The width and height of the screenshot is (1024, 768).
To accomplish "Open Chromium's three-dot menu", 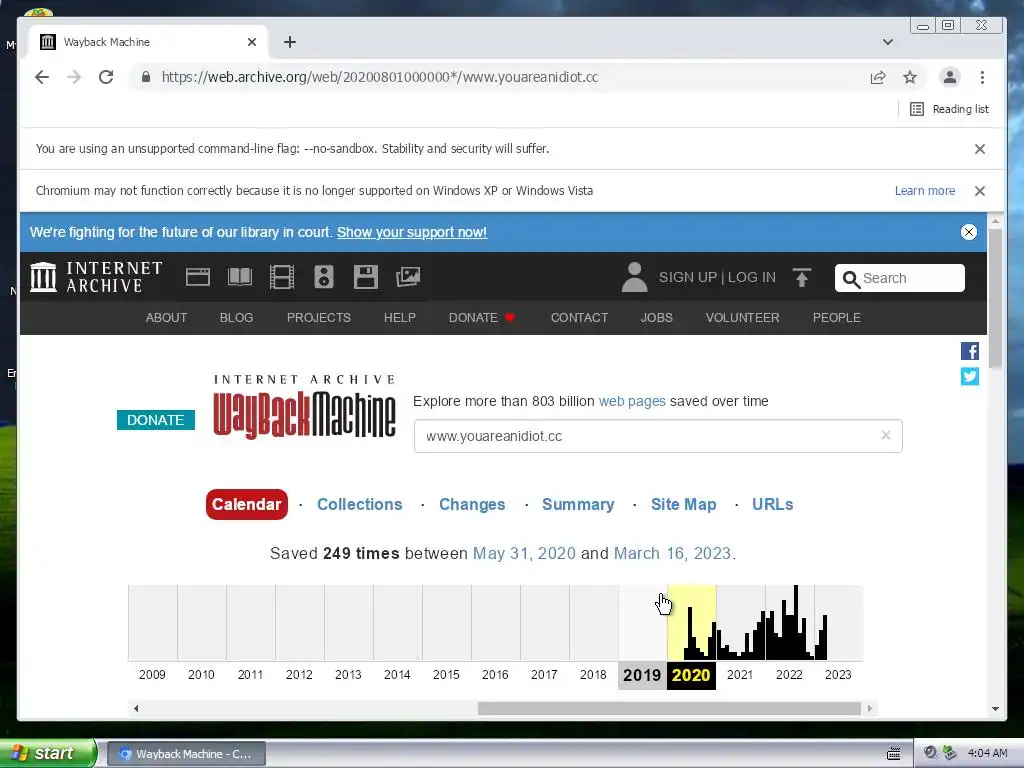I will (x=982, y=77).
